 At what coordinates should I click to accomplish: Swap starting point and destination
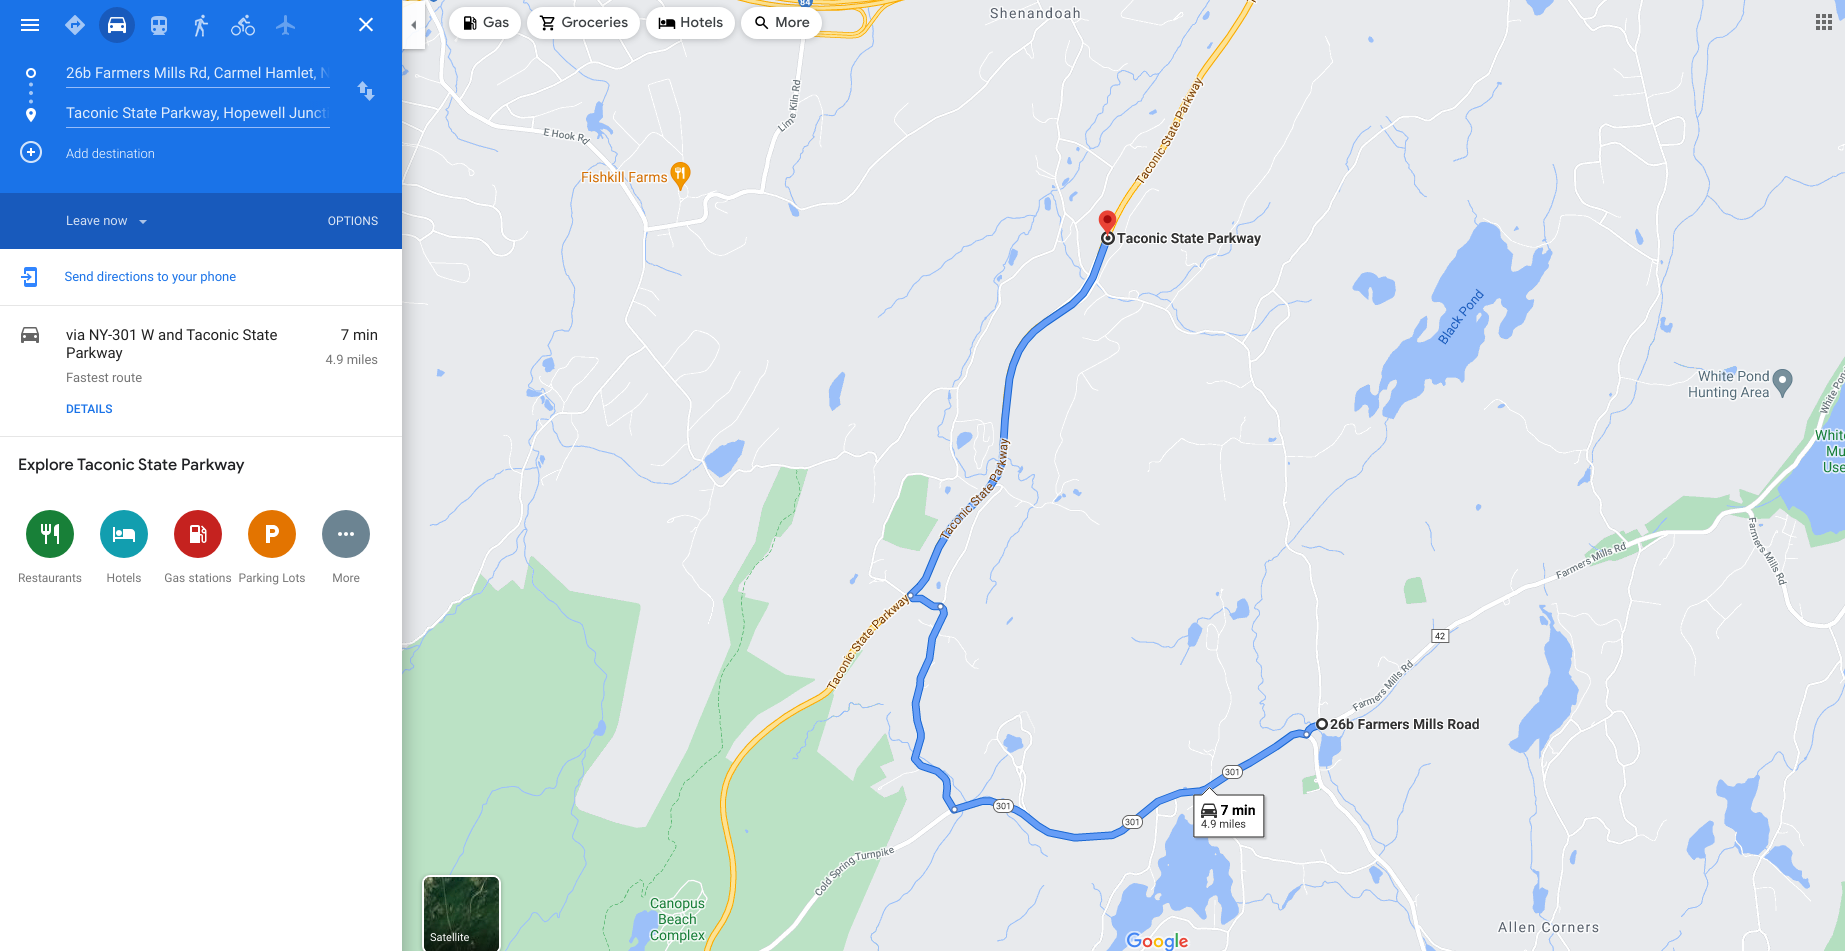[366, 91]
